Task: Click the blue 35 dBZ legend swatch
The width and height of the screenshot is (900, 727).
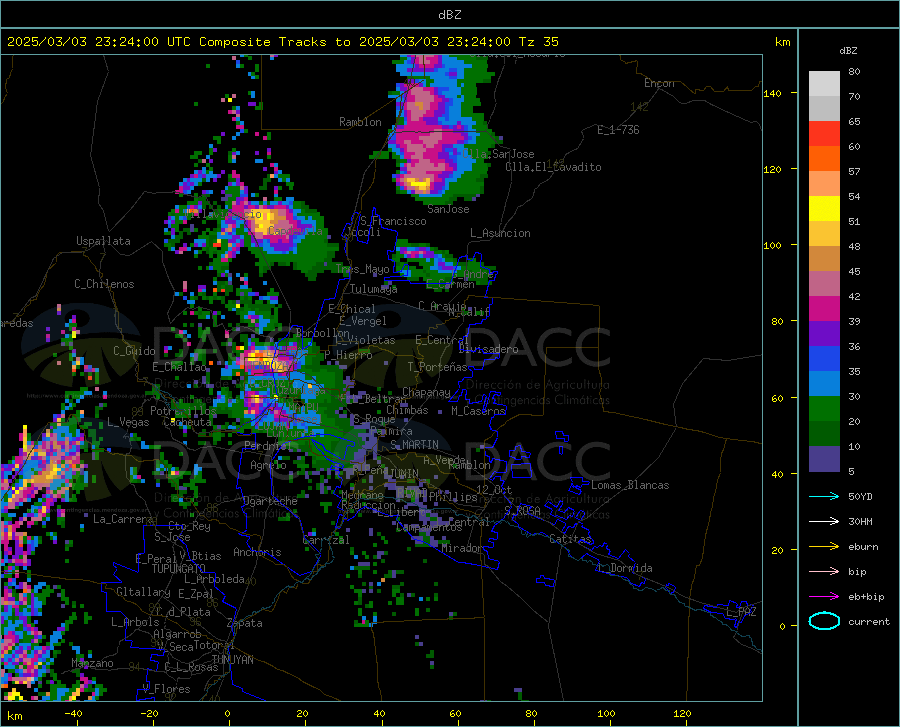Action: pos(824,359)
